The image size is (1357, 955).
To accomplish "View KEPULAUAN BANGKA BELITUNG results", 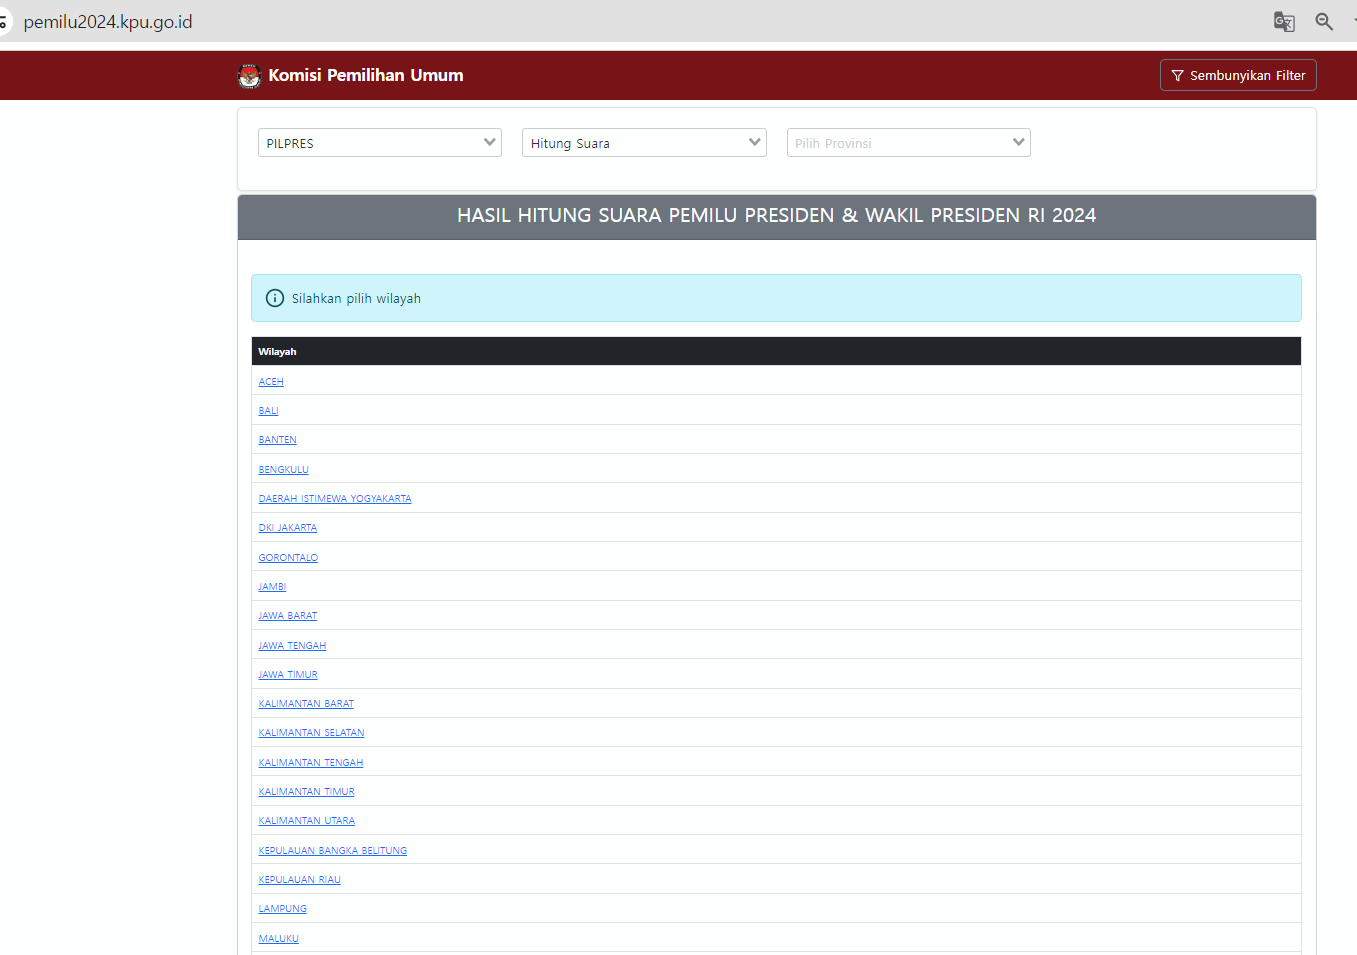I will 333,851.
